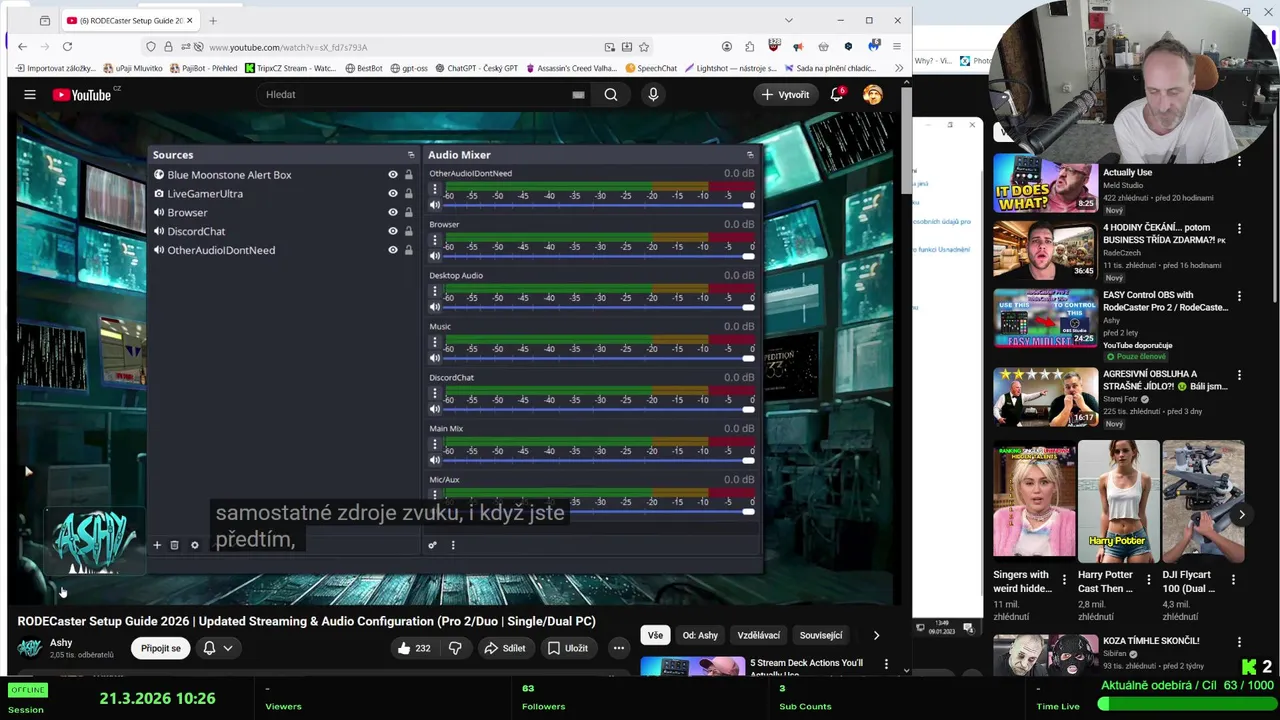Open Desktop Audio channel three-dot options
Screen dimensions: 1280x720
click(435, 291)
